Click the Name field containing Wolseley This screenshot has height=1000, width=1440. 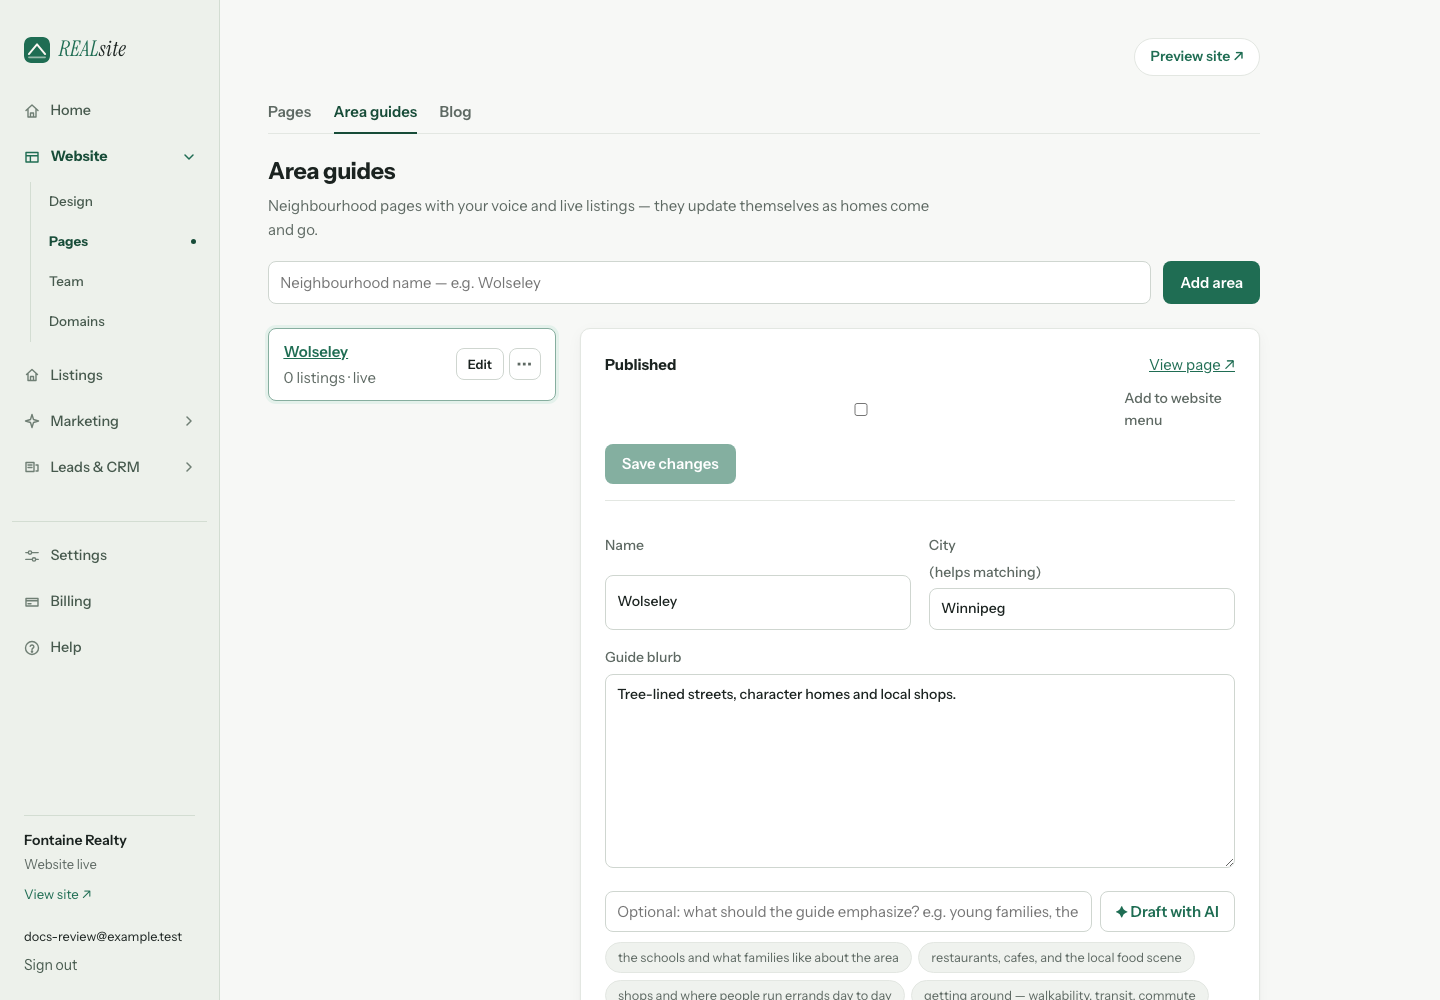click(x=758, y=602)
